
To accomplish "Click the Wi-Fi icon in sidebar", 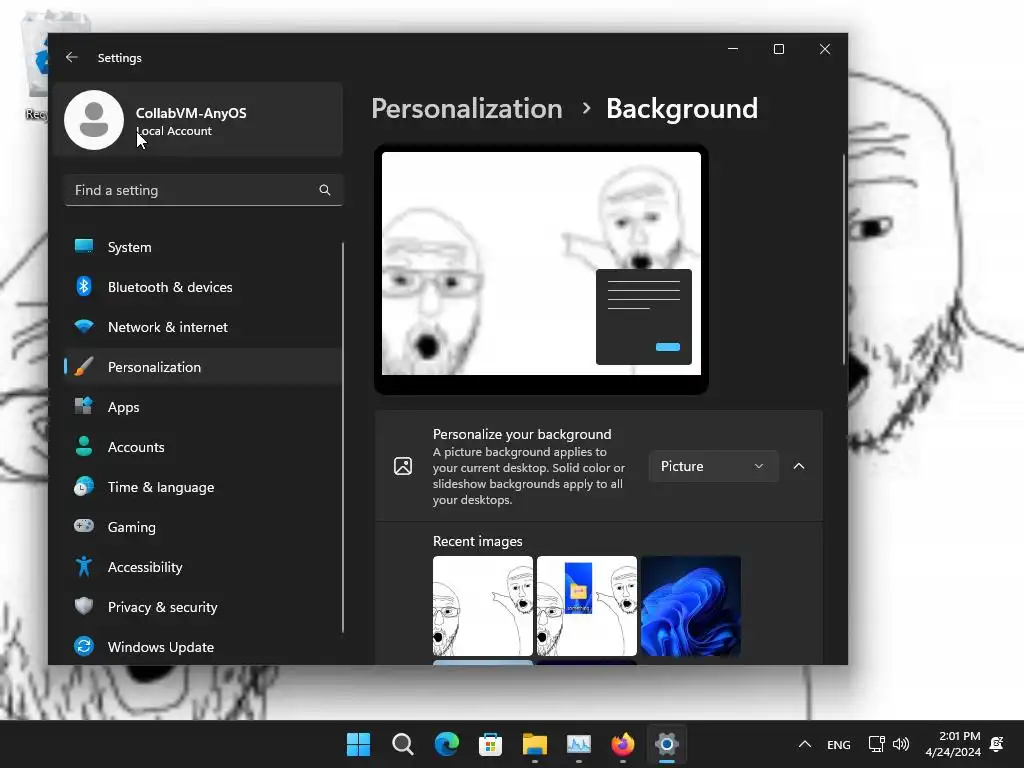I will (84, 326).
